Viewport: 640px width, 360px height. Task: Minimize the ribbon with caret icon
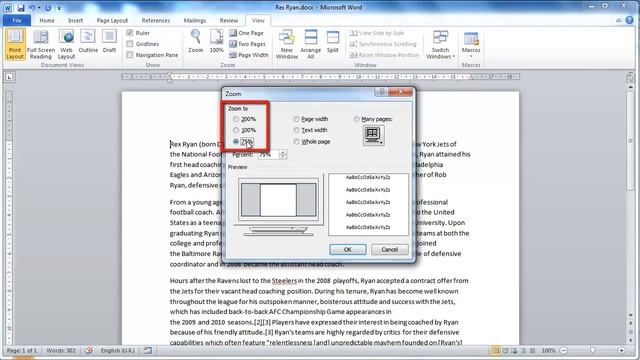pyautogui.click(x=619, y=20)
